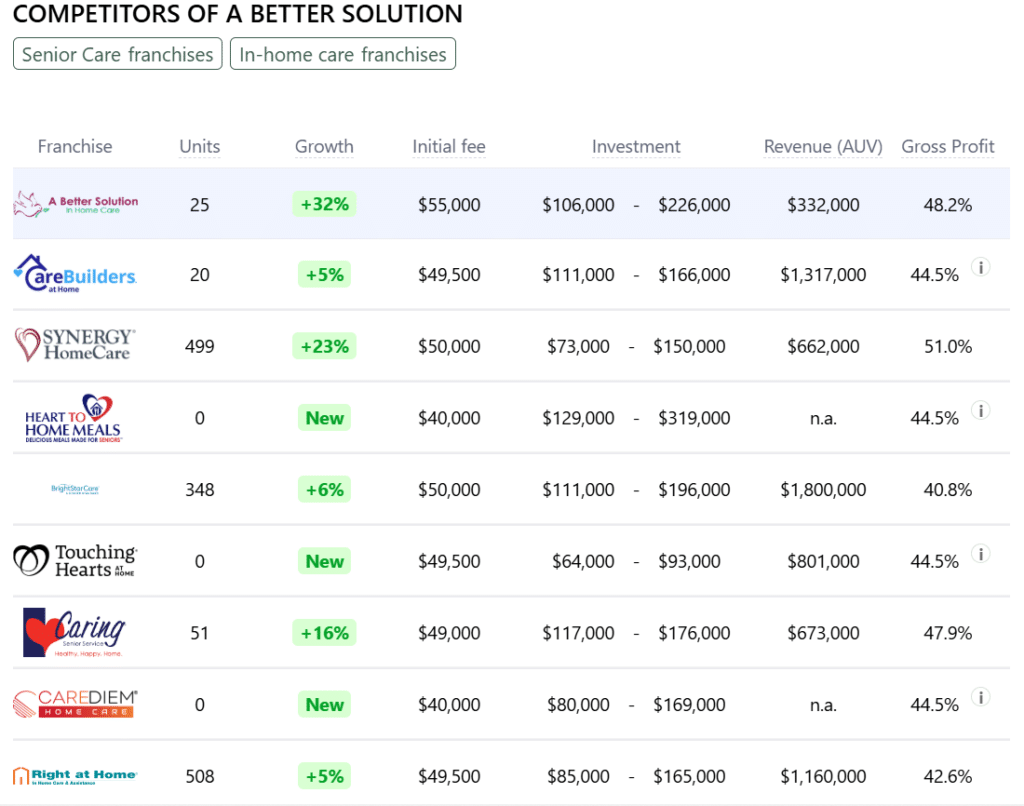Image resolution: width=1024 pixels, height=806 pixels.
Task: Open the CareDiem Home Care logo
Action: point(75,704)
